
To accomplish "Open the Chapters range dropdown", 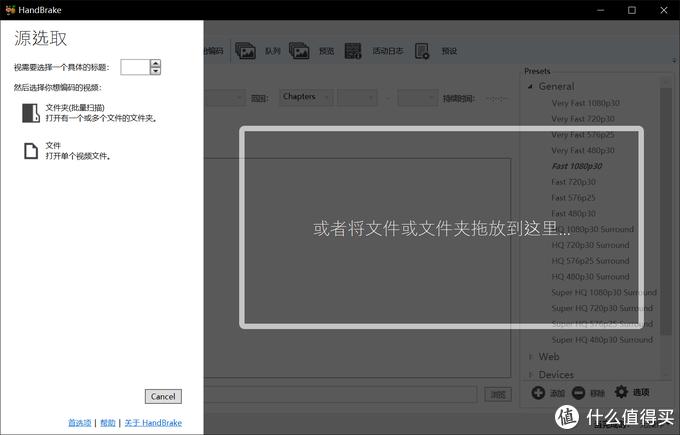I will 306,97.
